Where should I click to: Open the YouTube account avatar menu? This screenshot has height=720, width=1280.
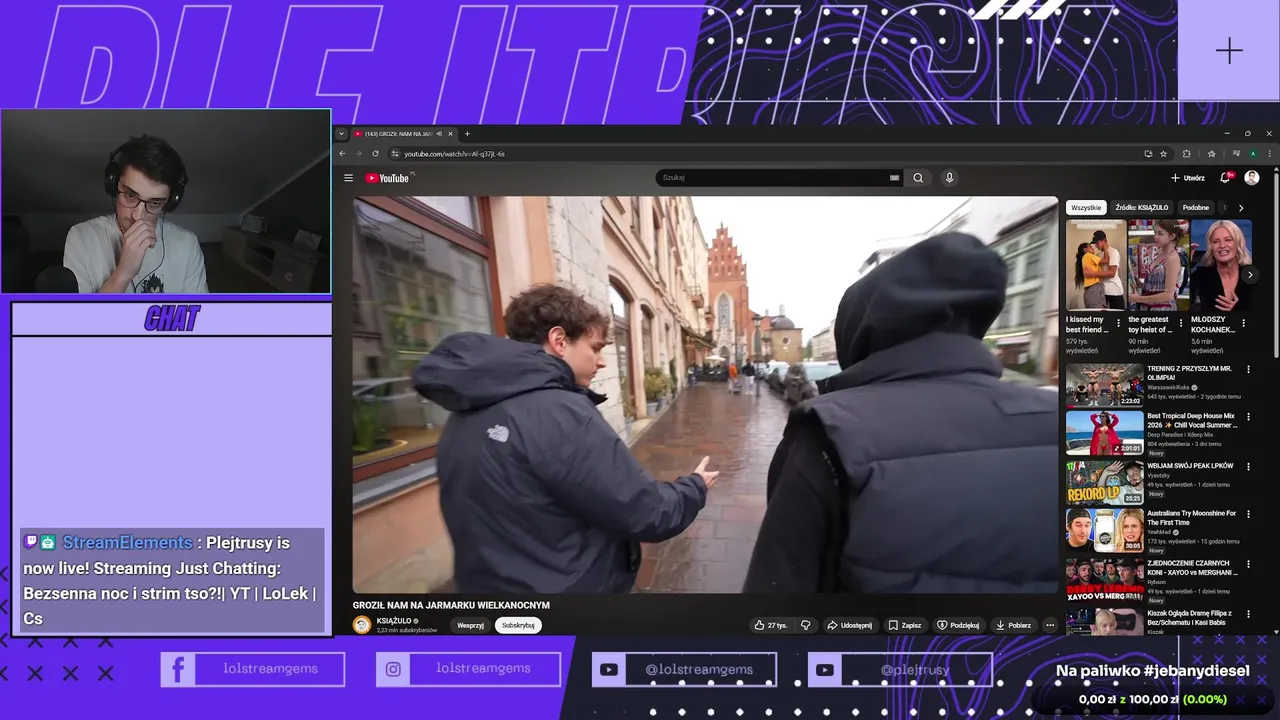click(1251, 178)
